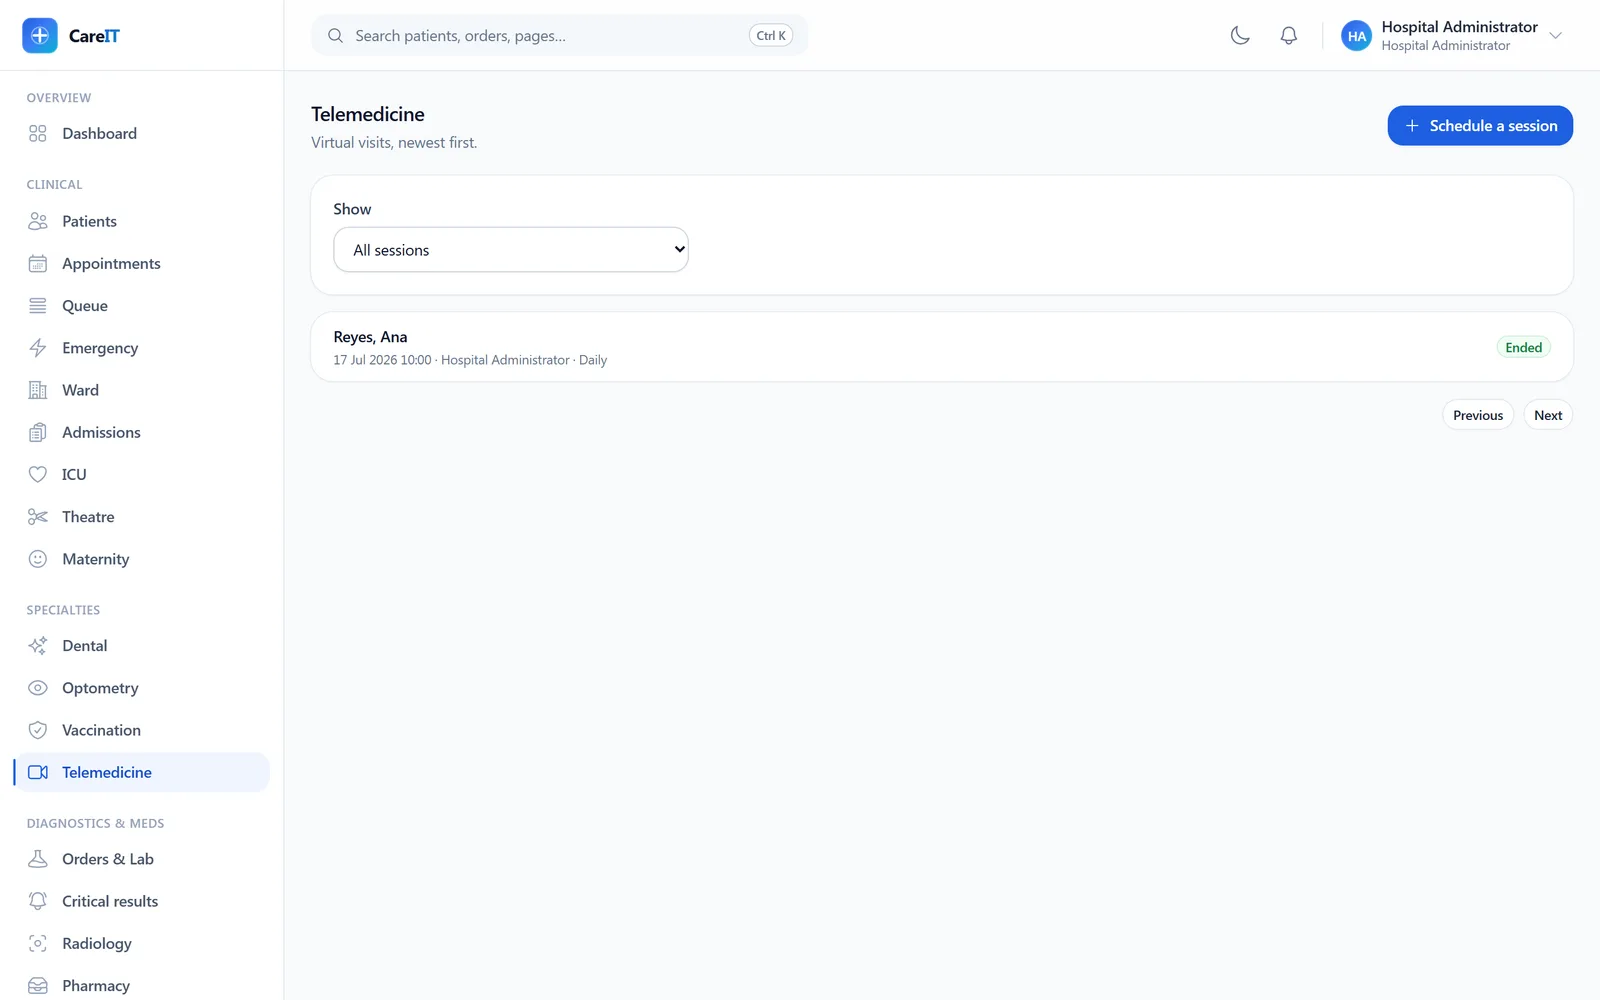Click the ICU heart icon

click(38, 475)
